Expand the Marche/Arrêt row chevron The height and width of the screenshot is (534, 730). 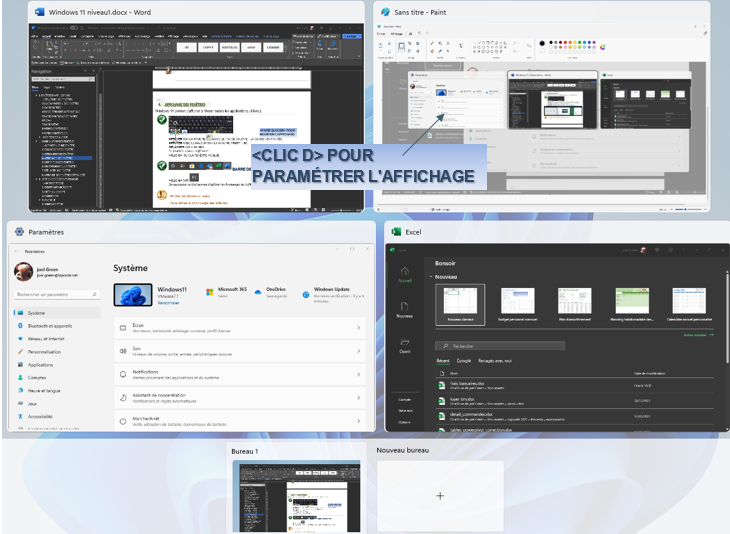358,421
